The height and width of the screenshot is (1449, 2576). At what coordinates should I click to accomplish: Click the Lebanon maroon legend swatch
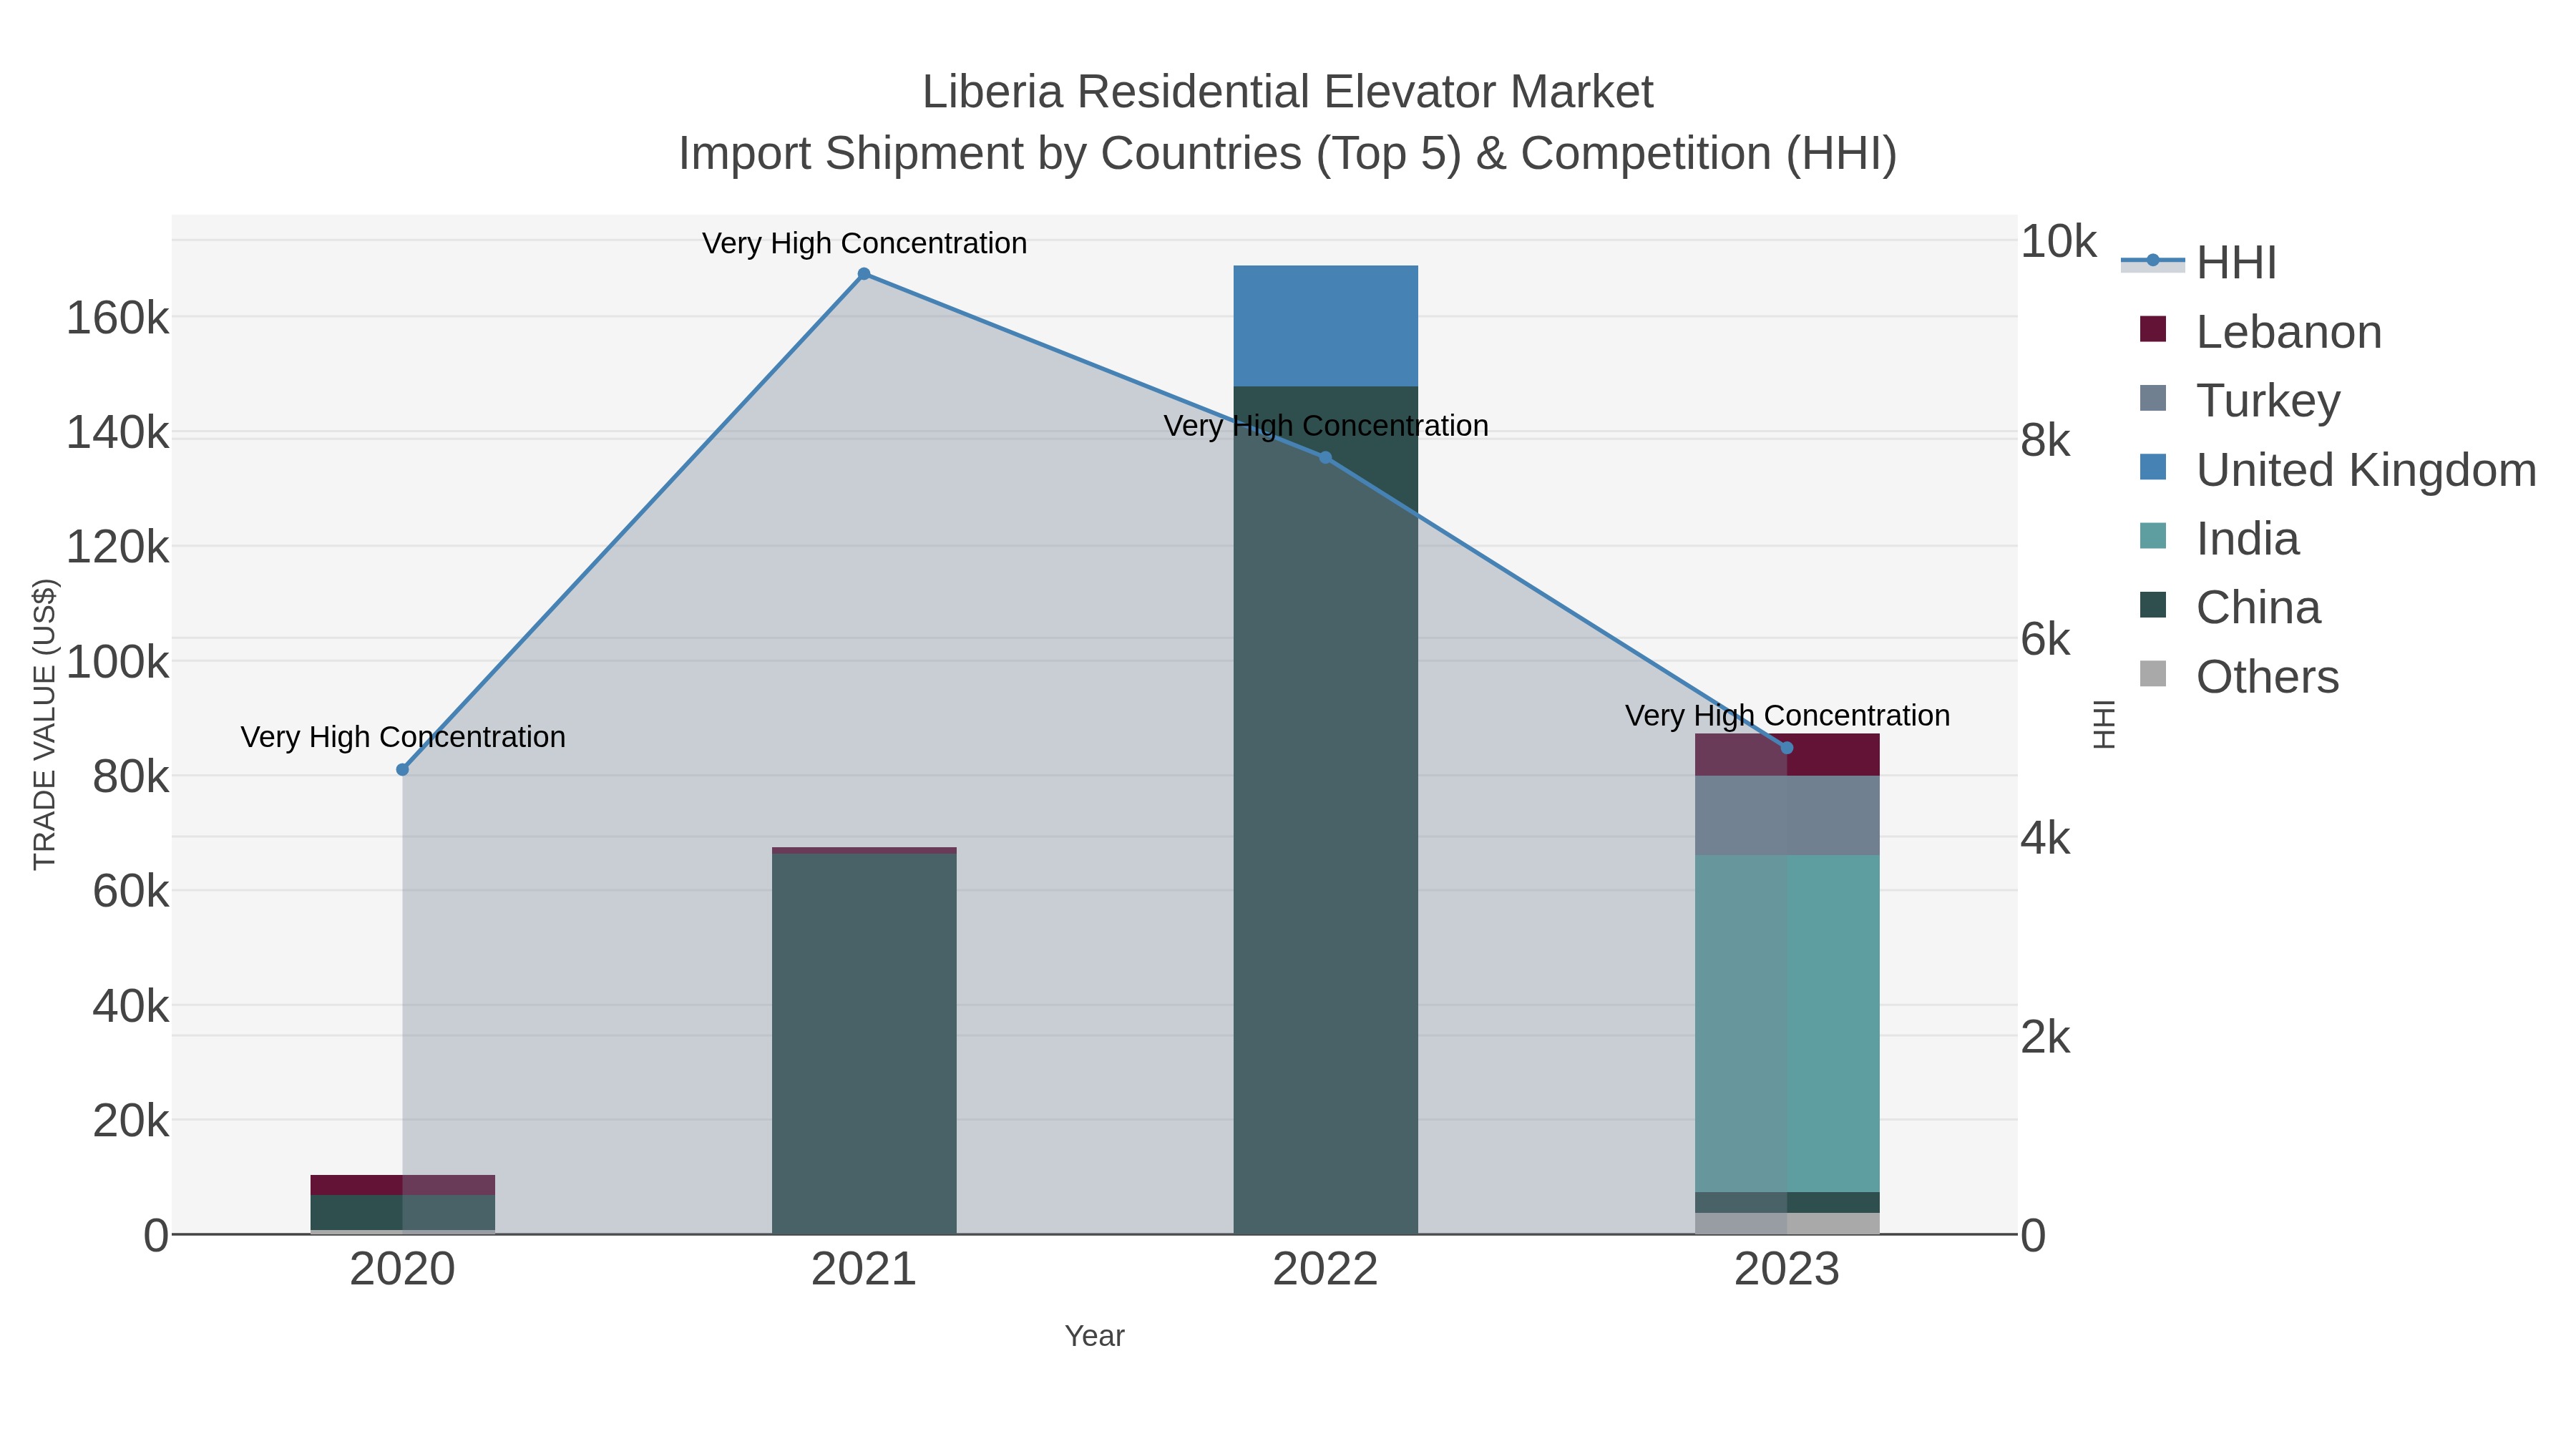point(2153,329)
